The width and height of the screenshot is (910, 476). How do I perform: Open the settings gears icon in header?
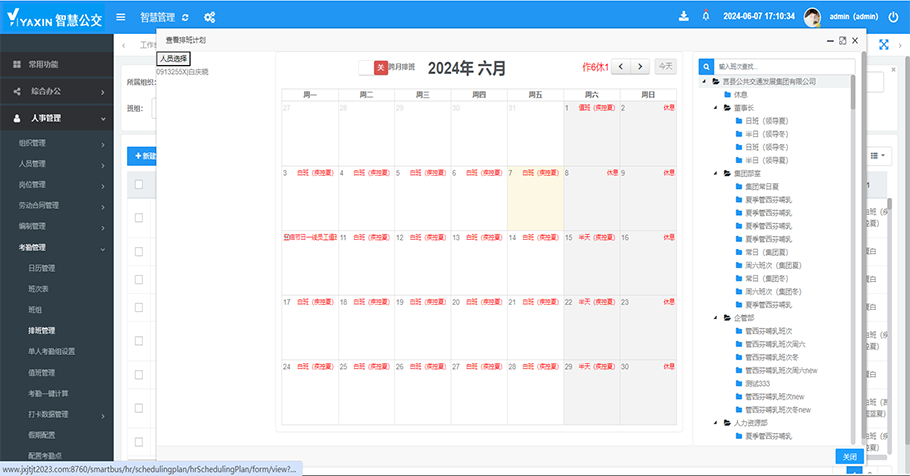[x=210, y=17]
